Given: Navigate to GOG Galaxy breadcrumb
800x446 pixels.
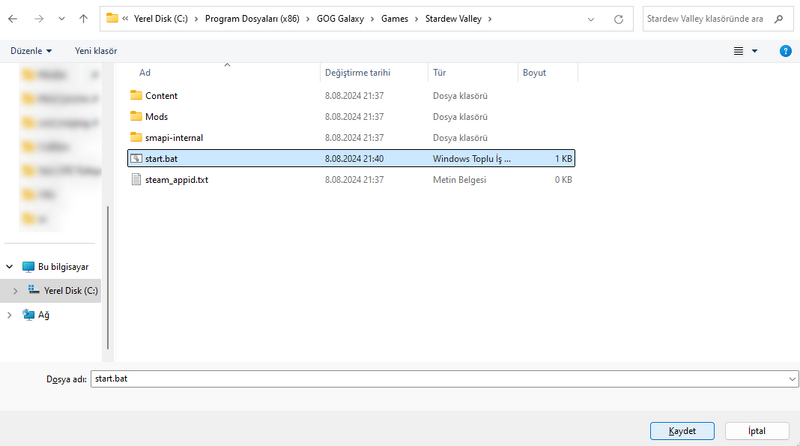Looking at the screenshot, I should tap(340, 19).
